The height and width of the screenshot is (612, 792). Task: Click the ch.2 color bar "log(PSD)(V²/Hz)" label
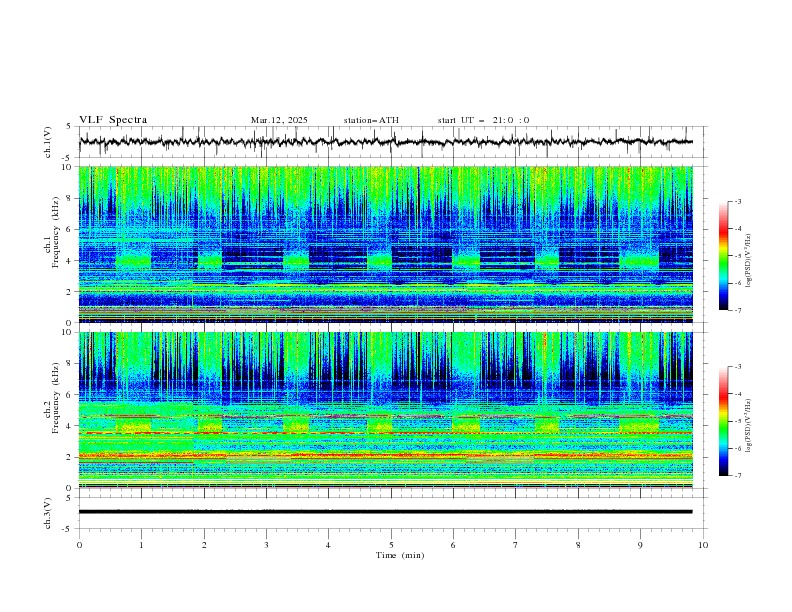click(x=749, y=426)
